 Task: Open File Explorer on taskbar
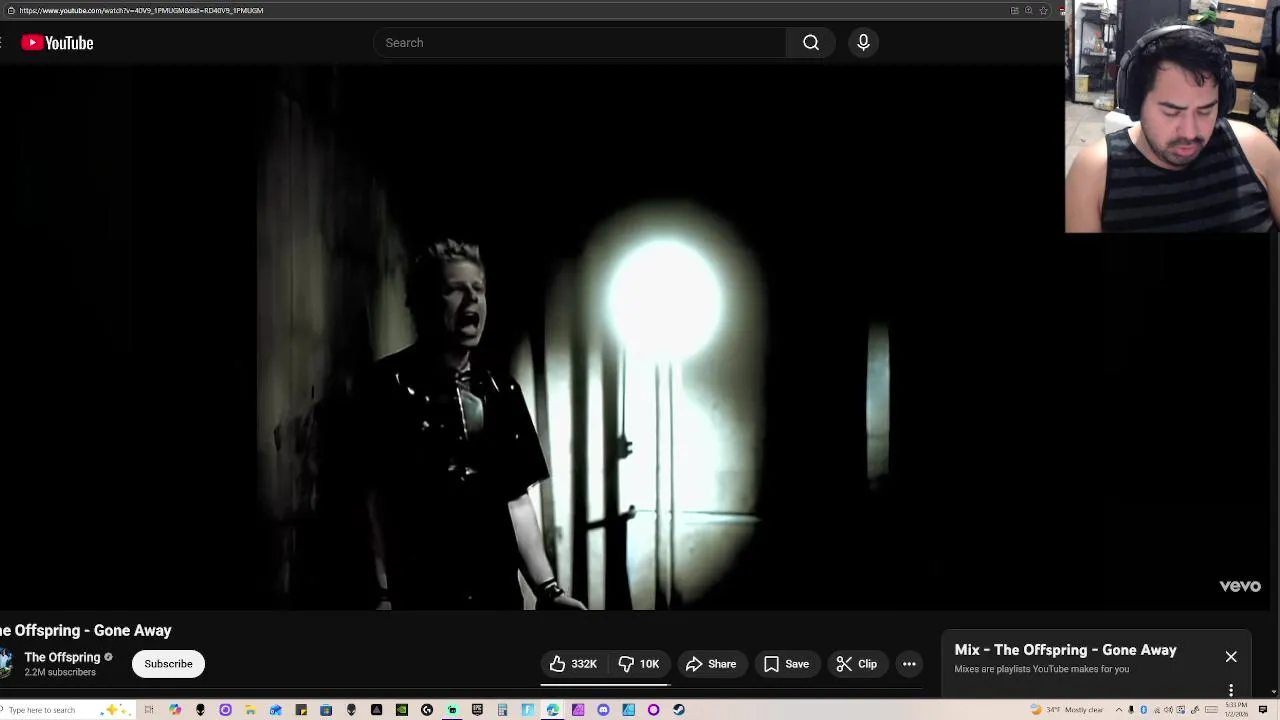tap(251, 710)
